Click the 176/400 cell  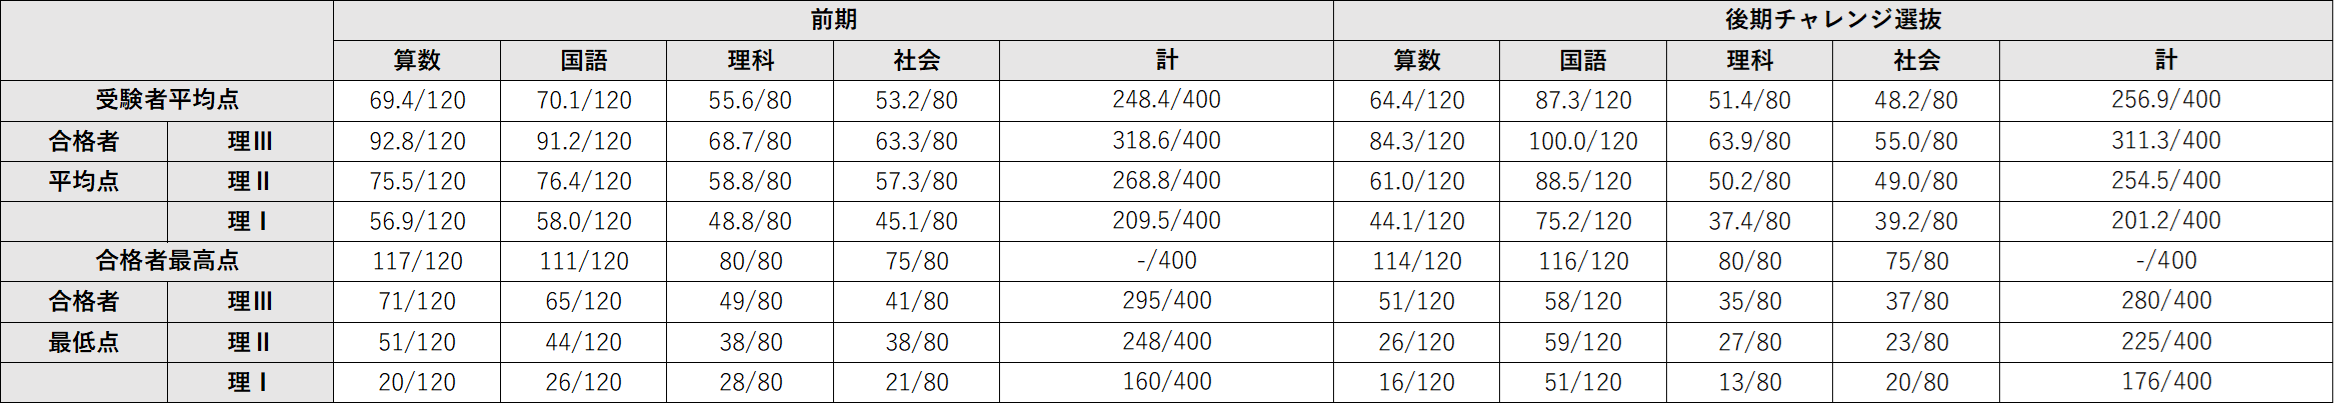(x=2166, y=382)
